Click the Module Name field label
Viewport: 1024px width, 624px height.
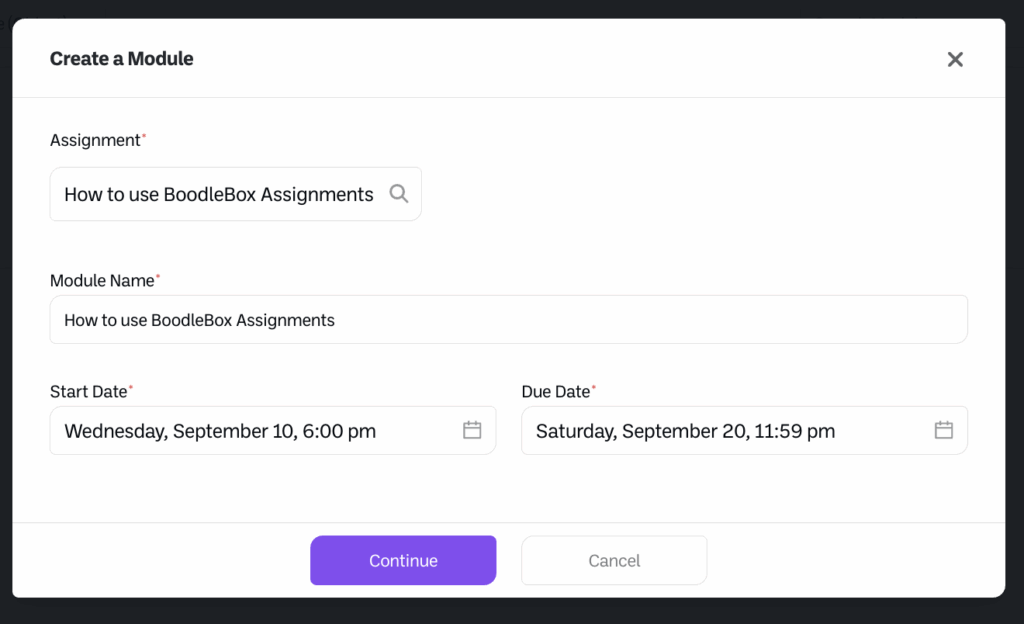(x=102, y=281)
